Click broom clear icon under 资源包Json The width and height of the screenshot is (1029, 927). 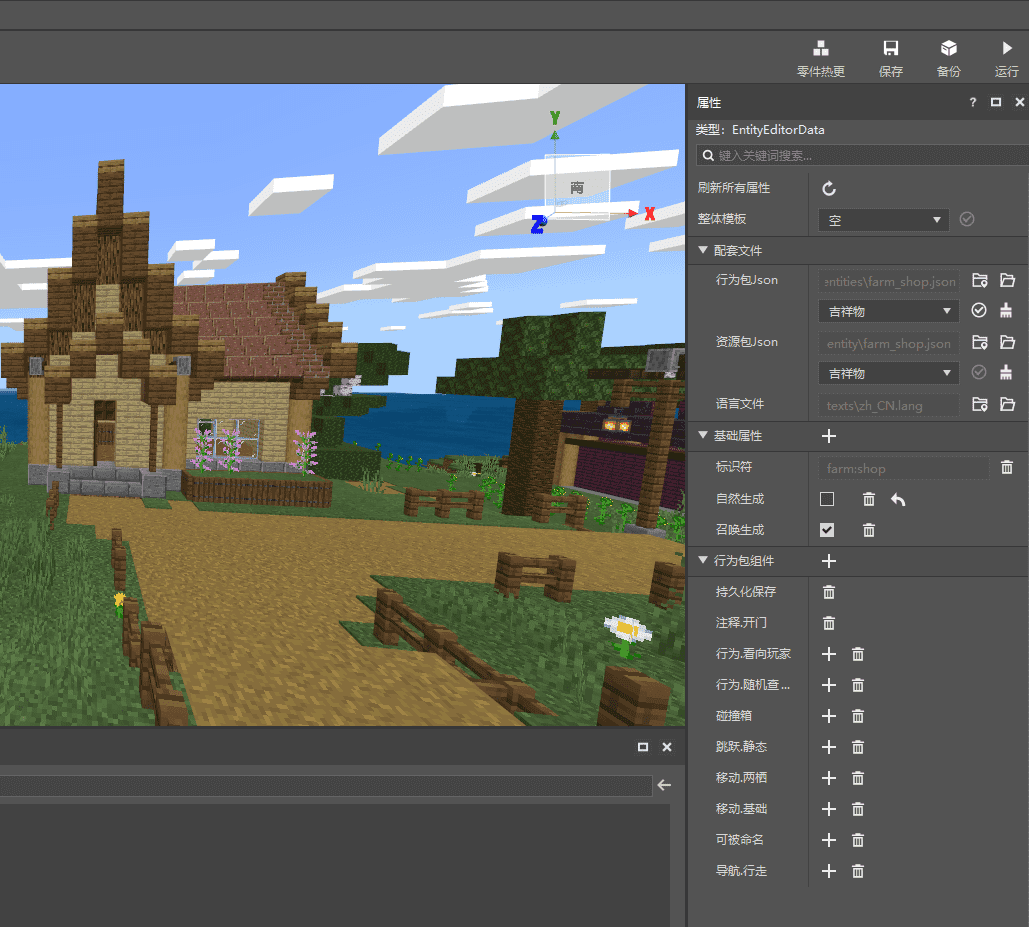point(1006,373)
